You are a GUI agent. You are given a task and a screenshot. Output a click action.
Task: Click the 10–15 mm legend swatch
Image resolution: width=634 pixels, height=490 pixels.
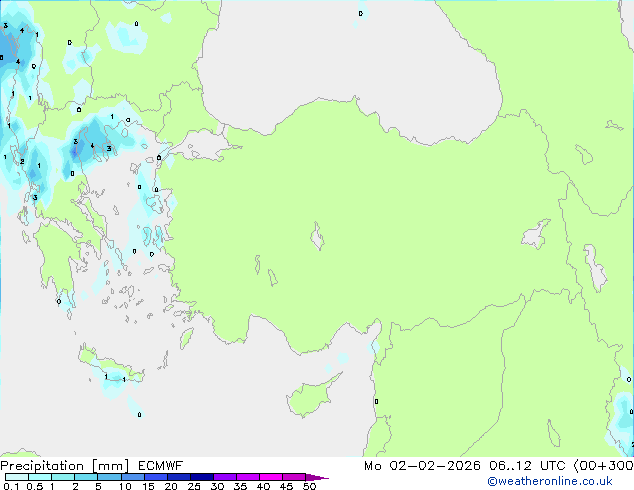(133, 477)
